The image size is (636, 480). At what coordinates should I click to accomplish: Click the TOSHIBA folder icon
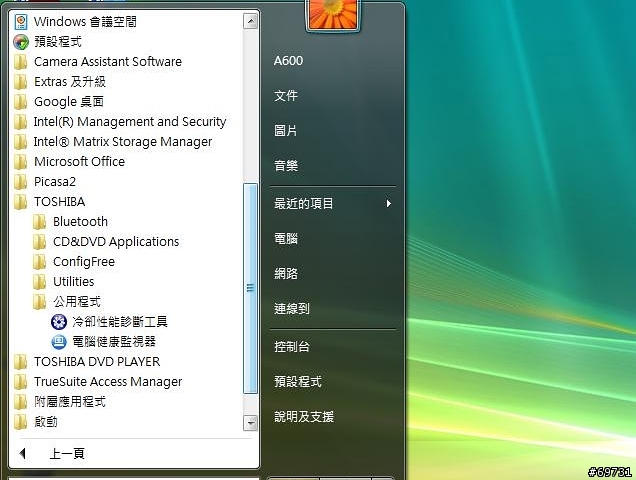point(20,202)
